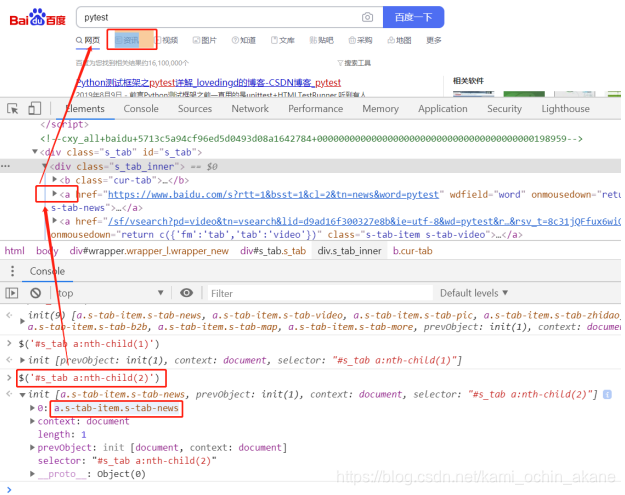Expand the s-tab-news anchor node

coord(55,194)
